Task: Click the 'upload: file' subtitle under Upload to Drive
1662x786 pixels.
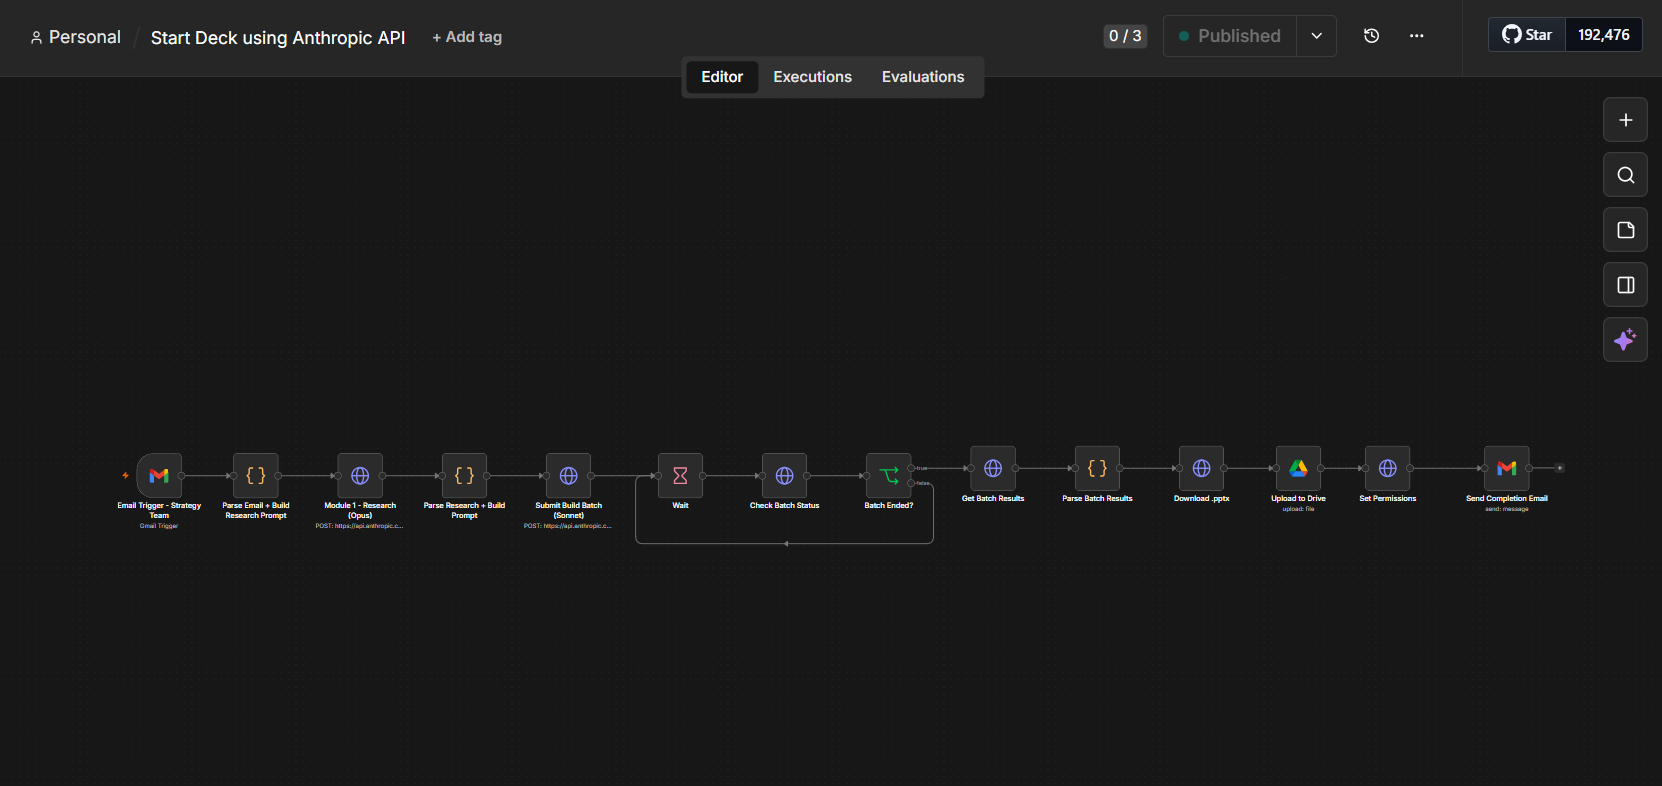Action: point(1298,509)
